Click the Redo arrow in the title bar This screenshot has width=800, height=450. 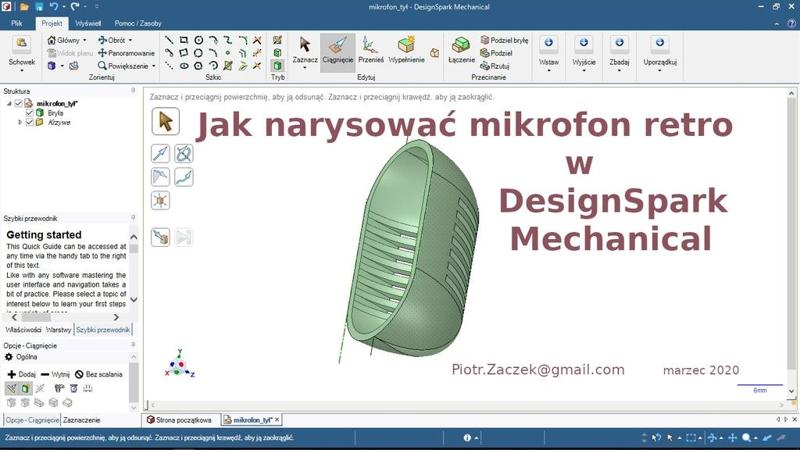(x=74, y=7)
